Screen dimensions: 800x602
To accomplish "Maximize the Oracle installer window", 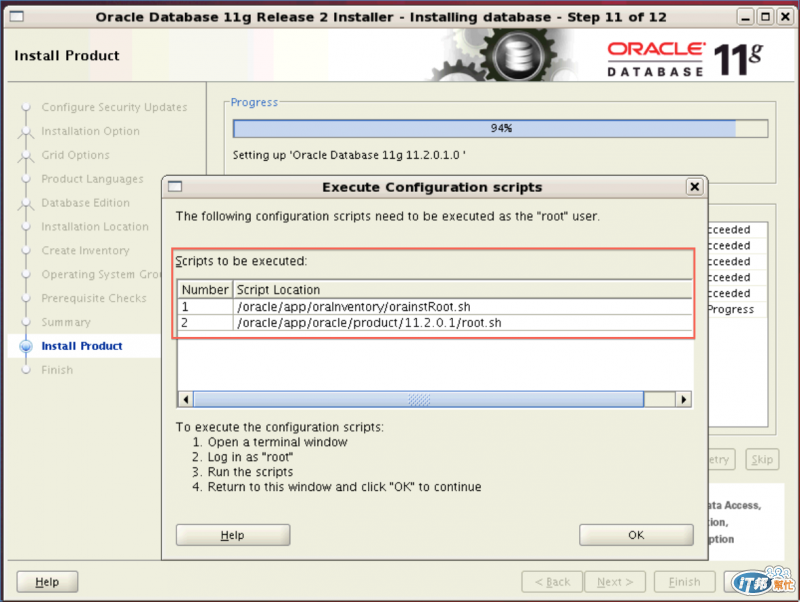I will pos(765,17).
